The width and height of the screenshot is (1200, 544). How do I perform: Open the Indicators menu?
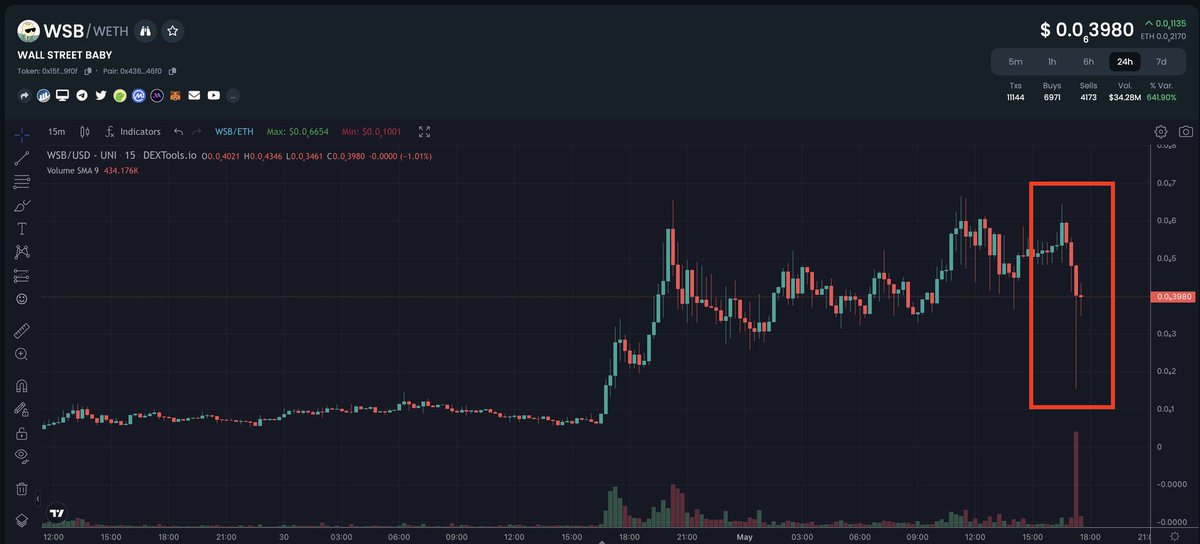(132, 132)
